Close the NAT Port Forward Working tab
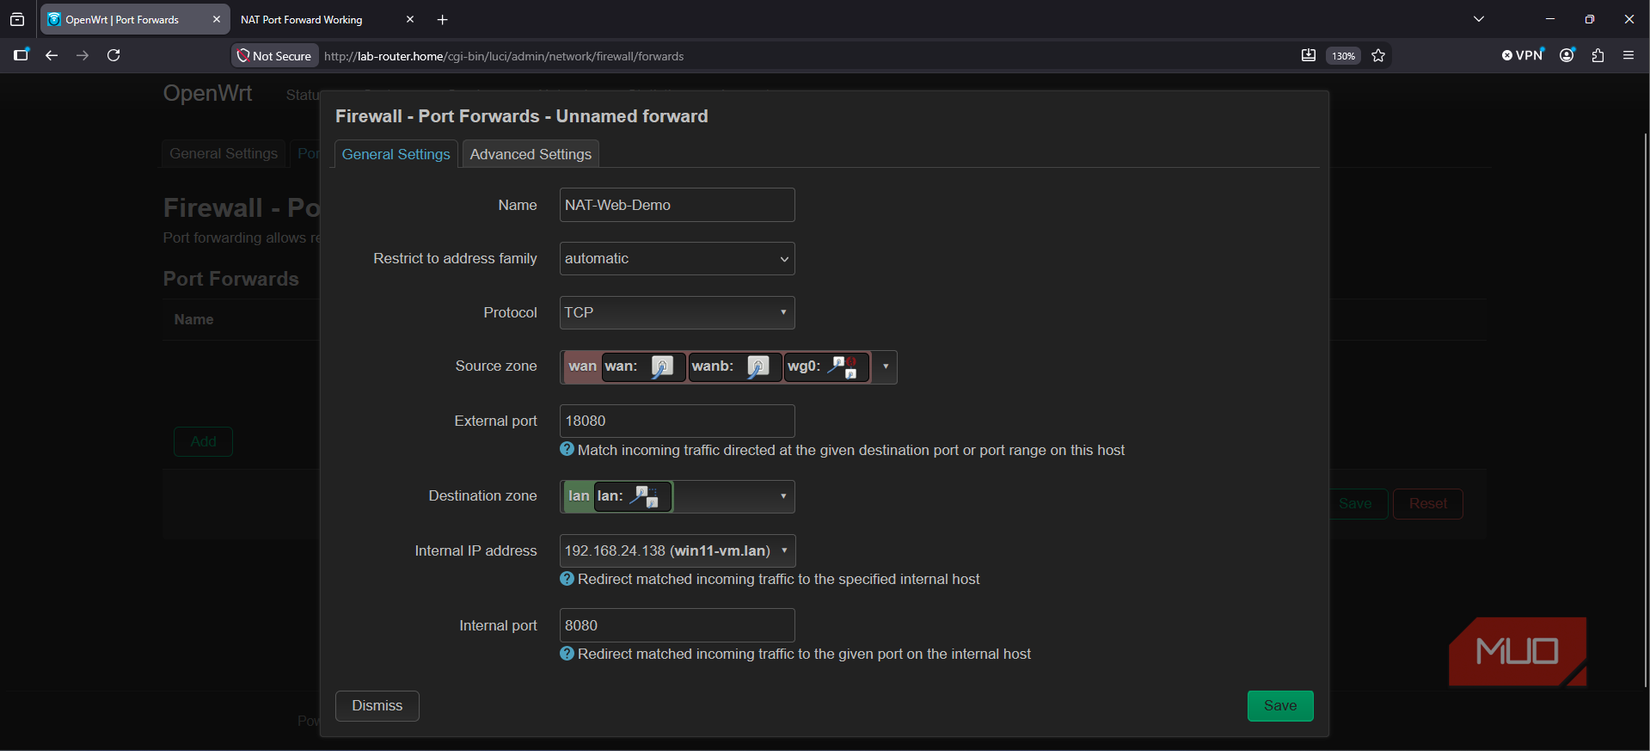This screenshot has width=1650, height=751. coord(410,19)
